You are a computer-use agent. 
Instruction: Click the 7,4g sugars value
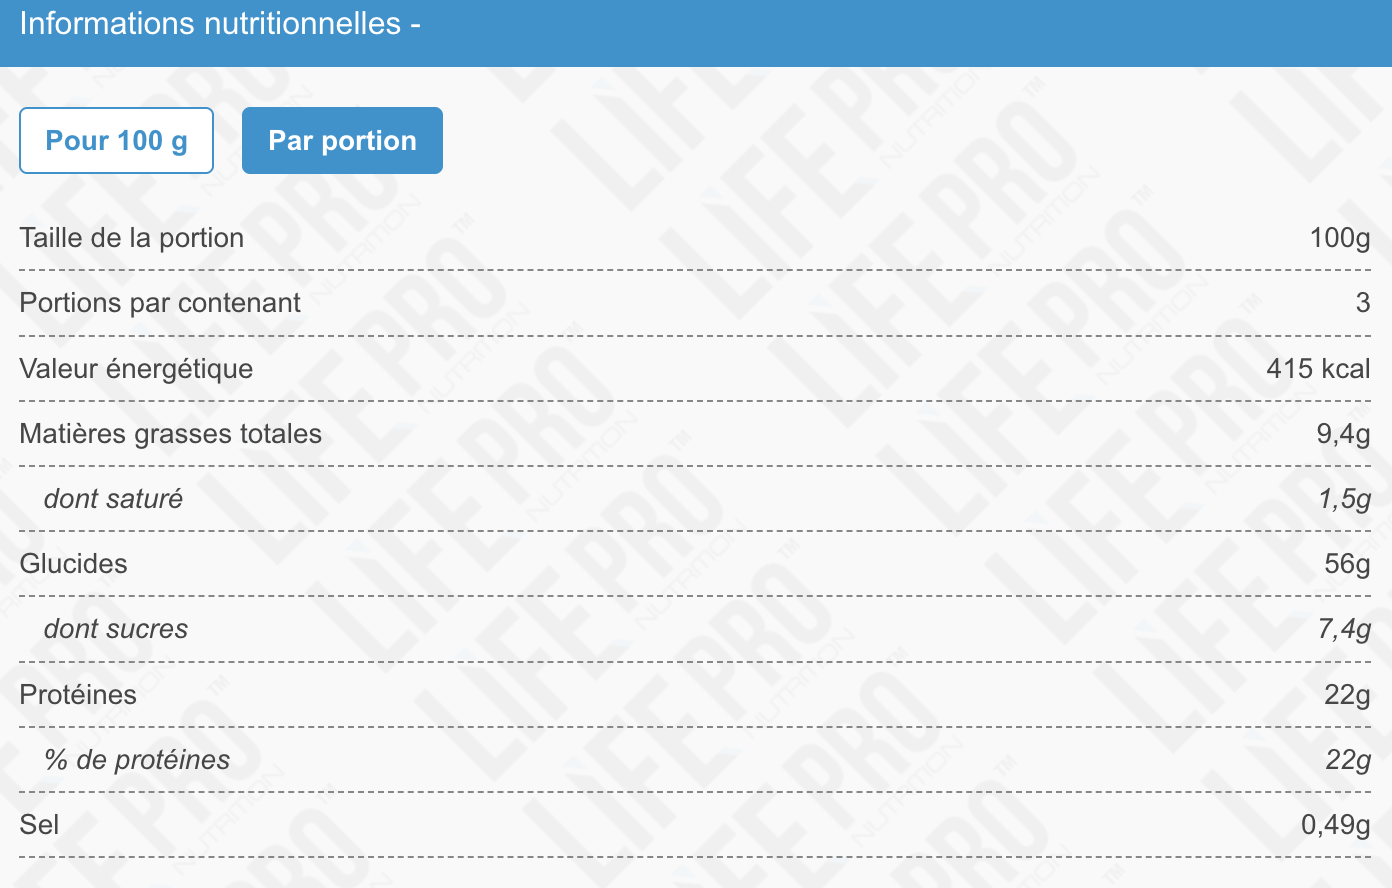pos(1344,629)
